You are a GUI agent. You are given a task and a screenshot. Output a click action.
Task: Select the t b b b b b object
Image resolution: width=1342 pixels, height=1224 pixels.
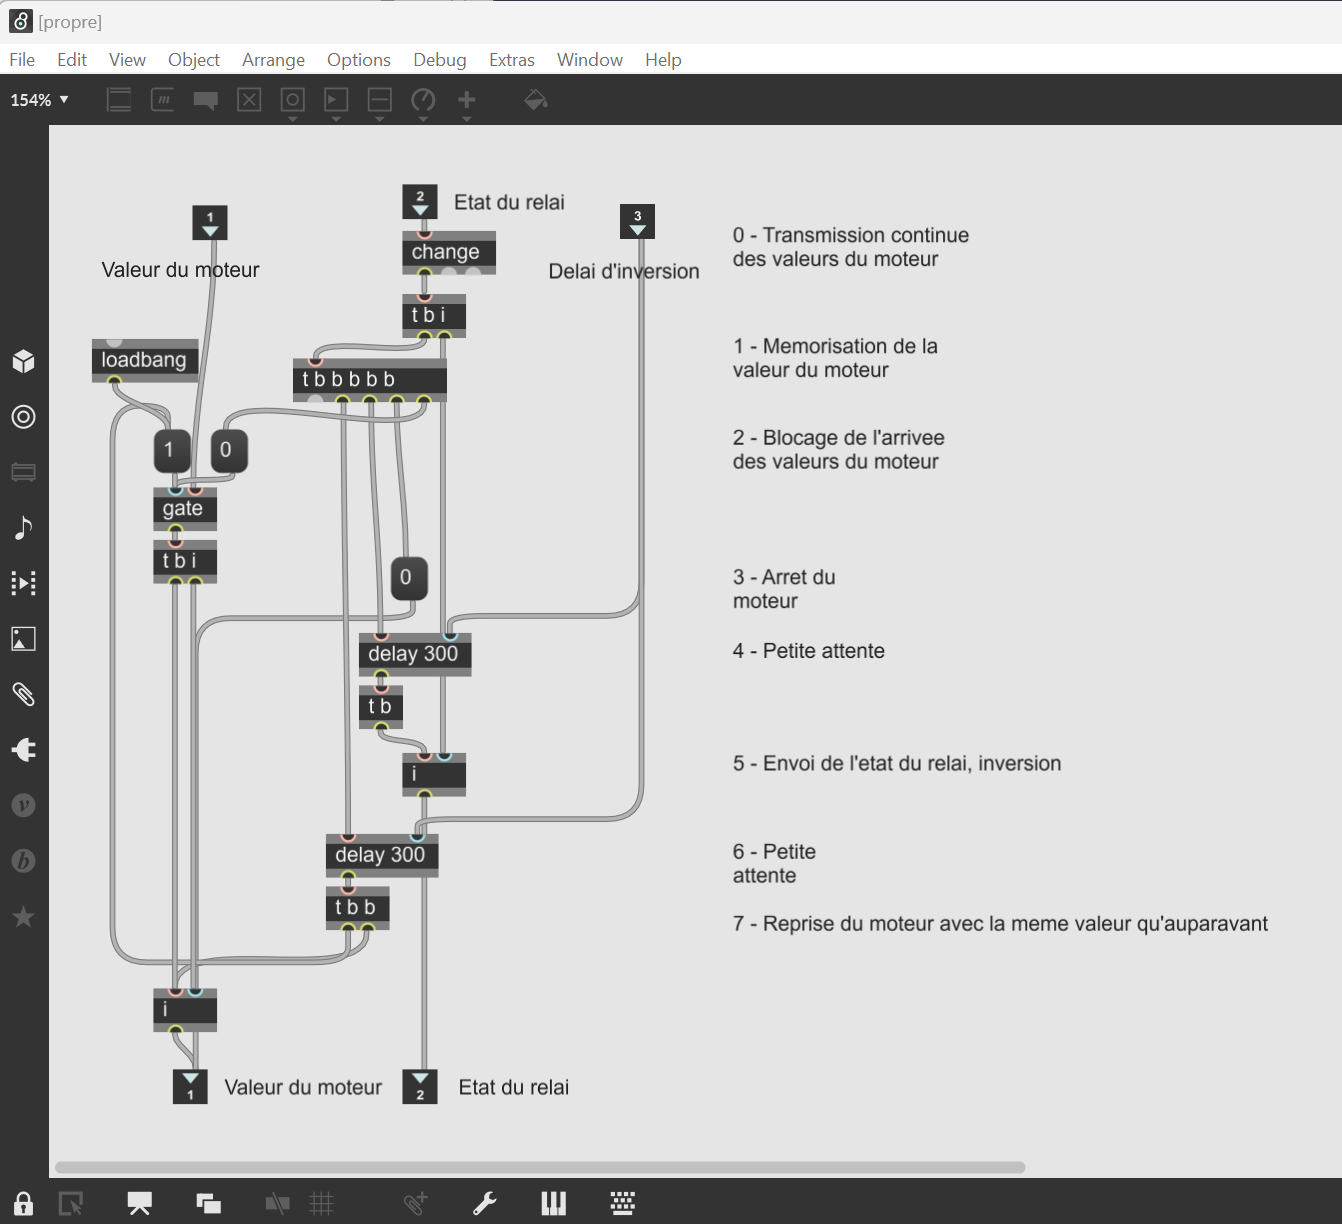[x=370, y=380]
